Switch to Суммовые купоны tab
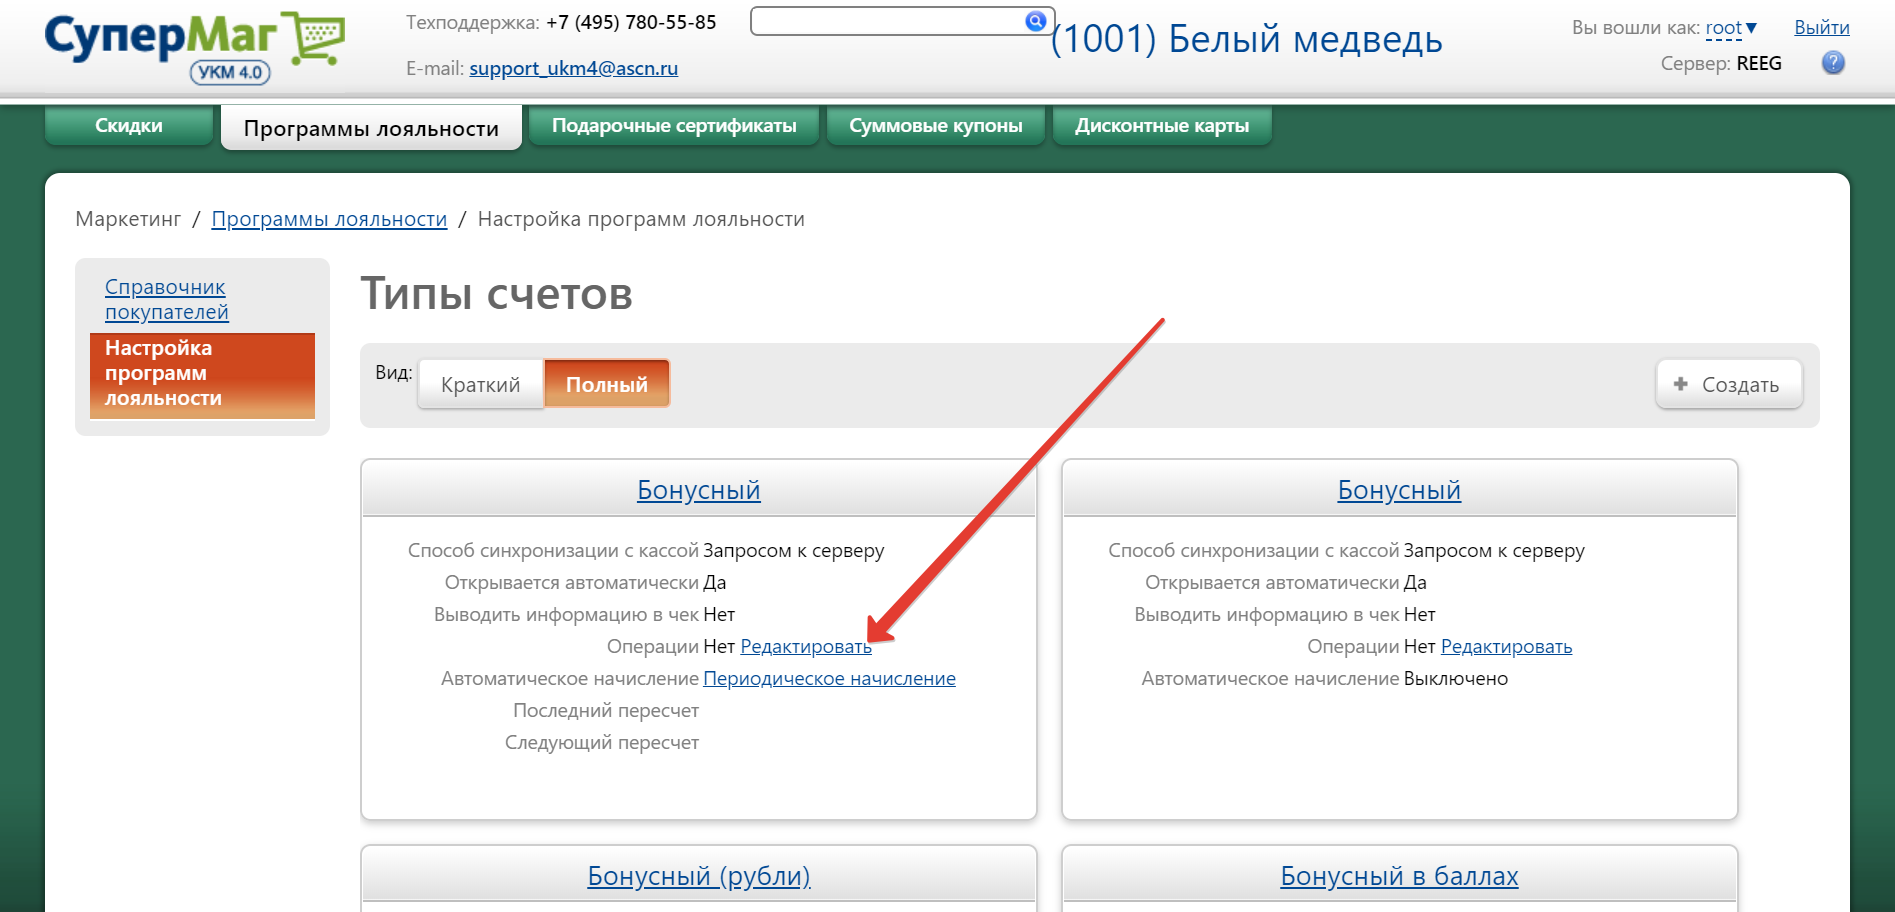Image resolution: width=1895 pixels, height=912 pixels. [936, 126]
